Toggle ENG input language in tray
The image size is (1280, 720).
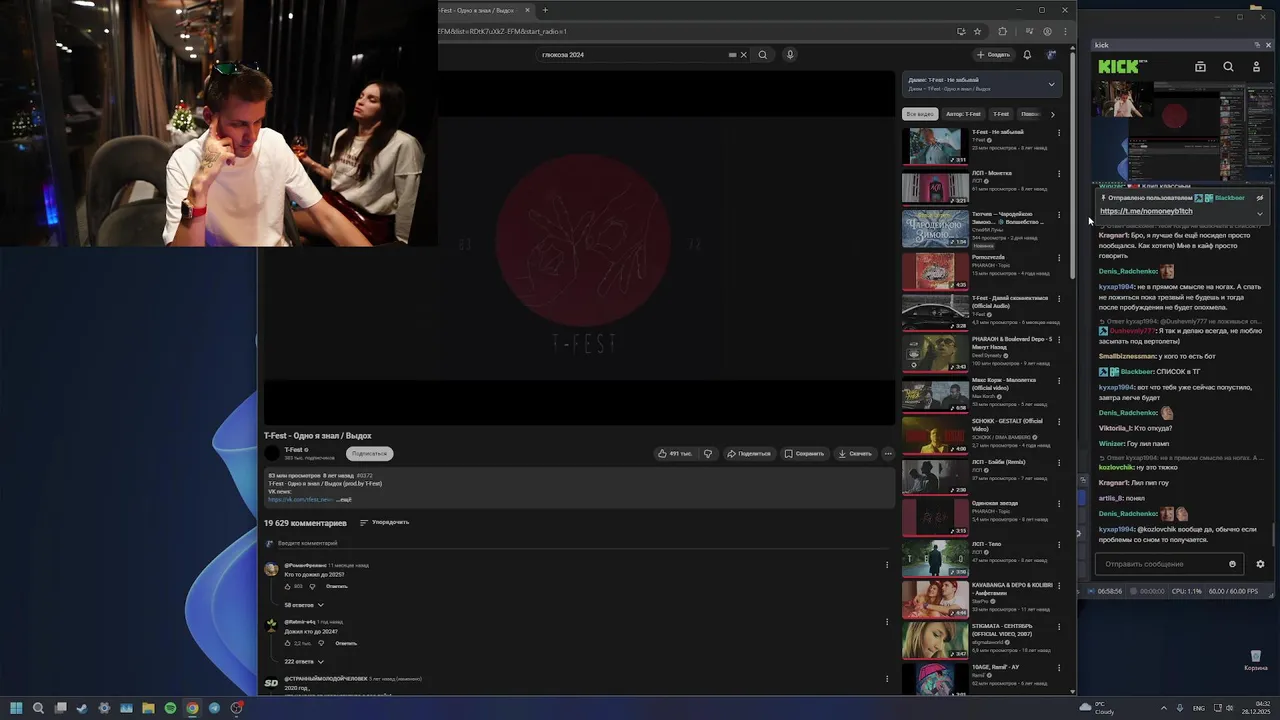1199,708
